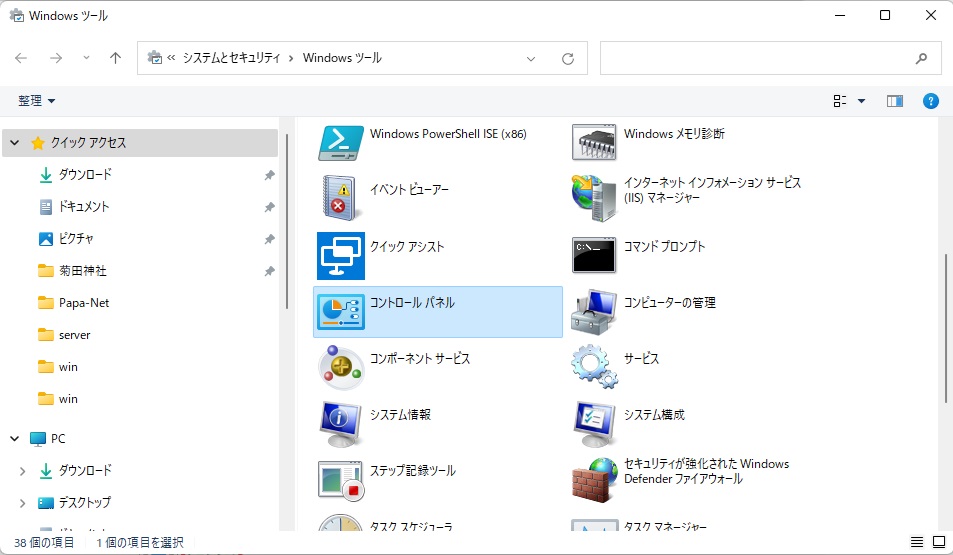Click the イベント ビューアー label text
Image resolution: width=953 pixels, height=555 pixels.
(410, 190)
